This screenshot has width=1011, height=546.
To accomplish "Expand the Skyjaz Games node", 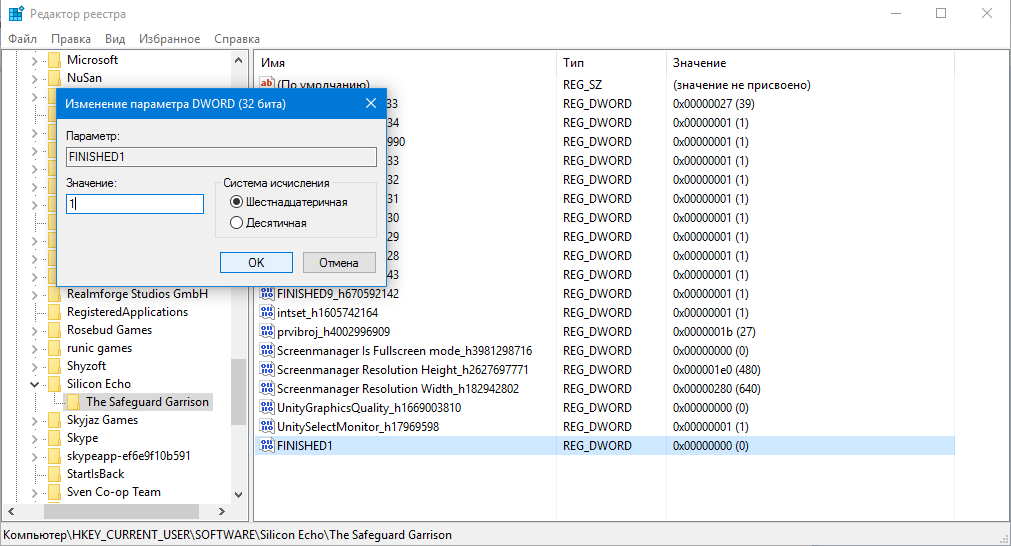I will (x=35, y=421).
